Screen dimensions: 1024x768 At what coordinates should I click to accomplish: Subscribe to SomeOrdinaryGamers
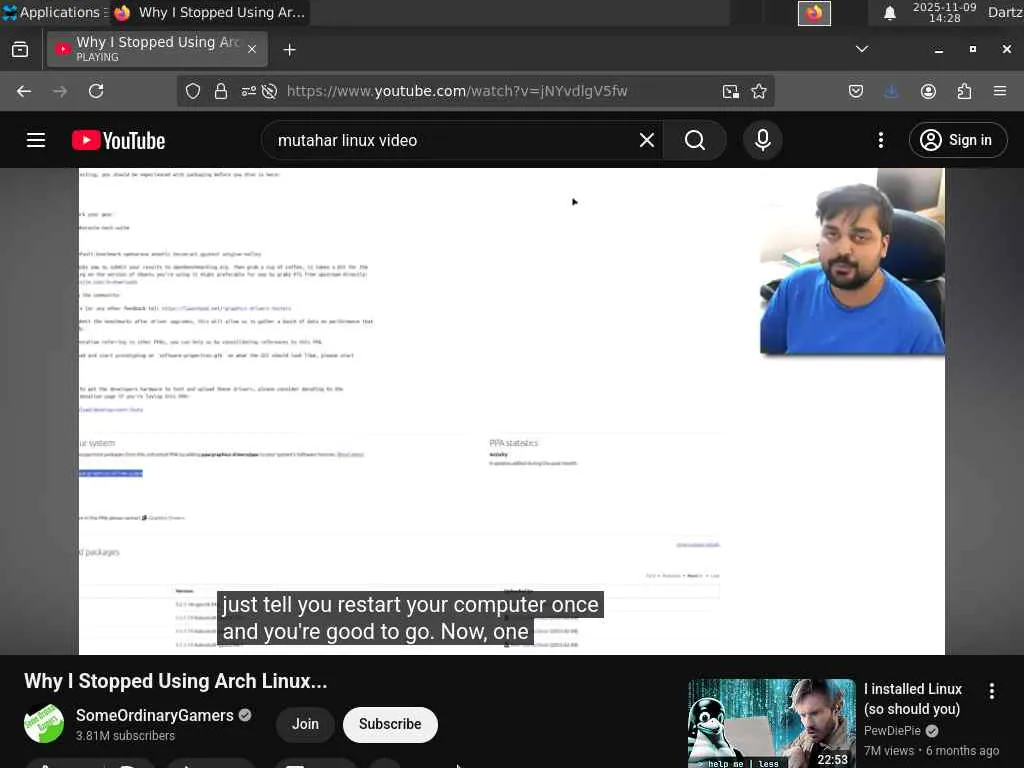coord(390,724)
